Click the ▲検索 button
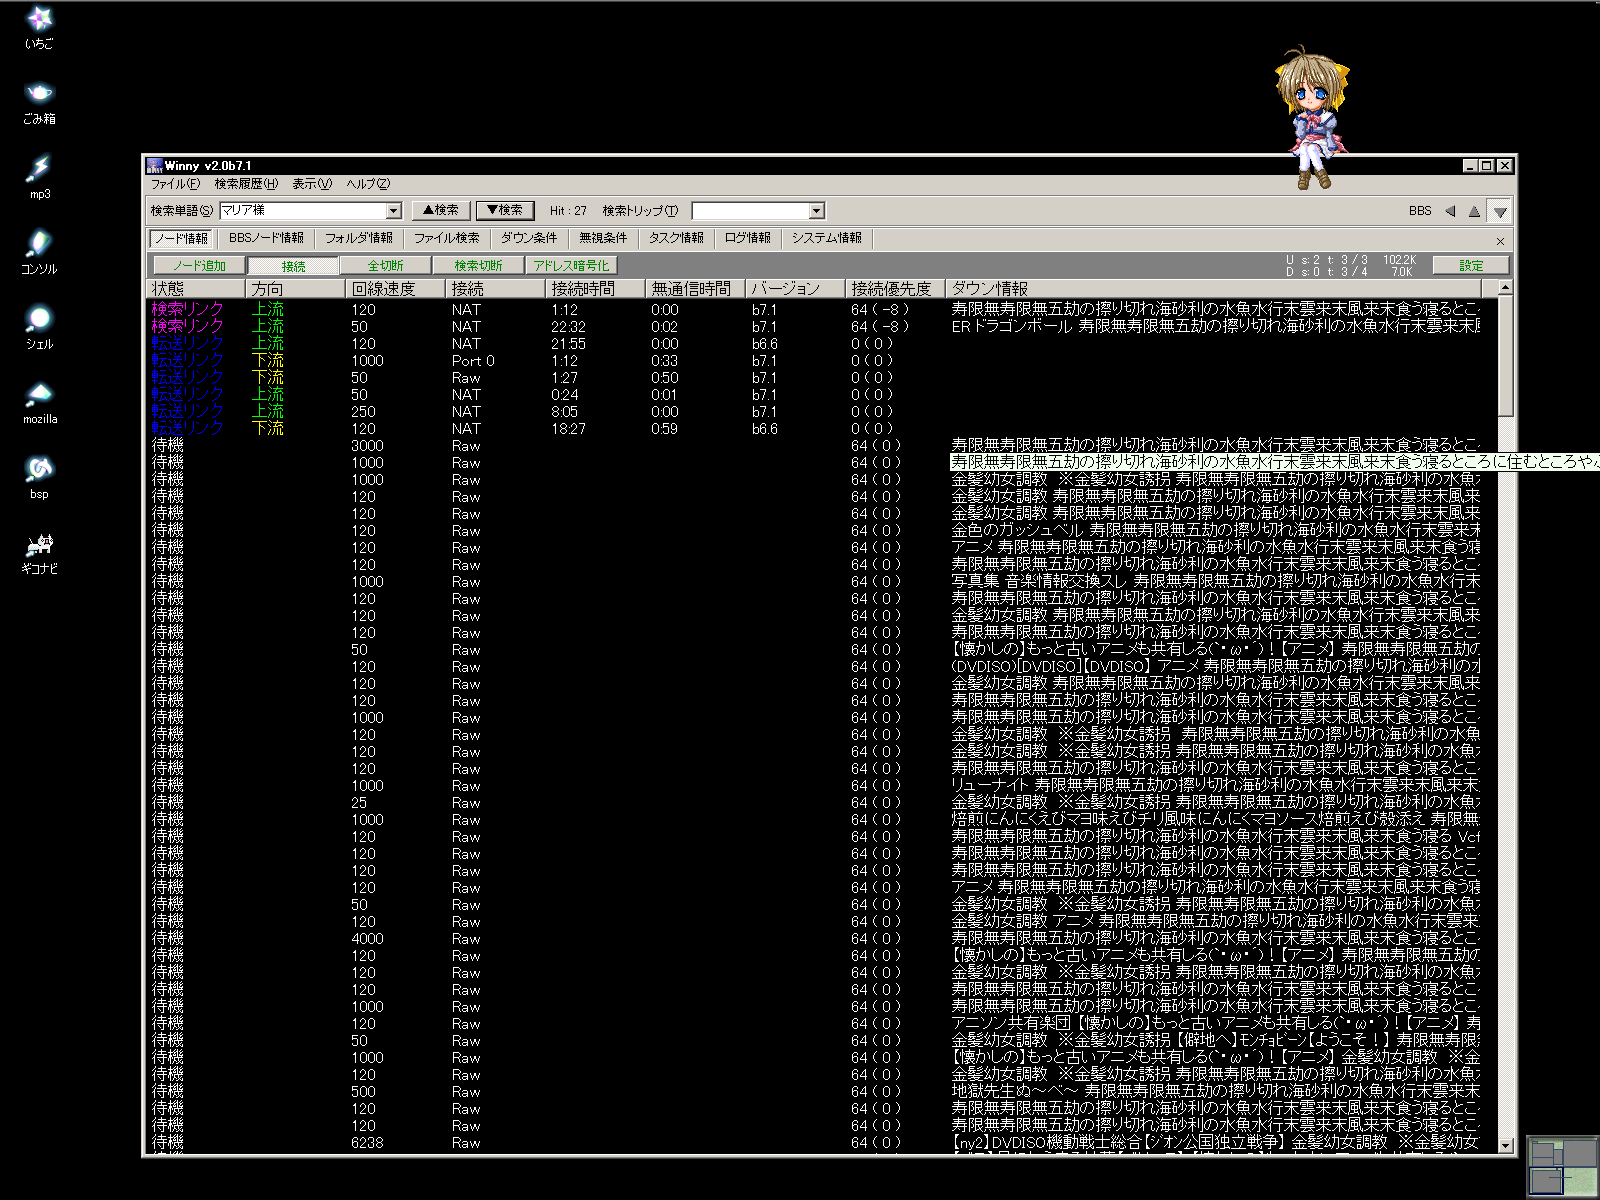The image size is (1600, 1200). tap(441, 210)
